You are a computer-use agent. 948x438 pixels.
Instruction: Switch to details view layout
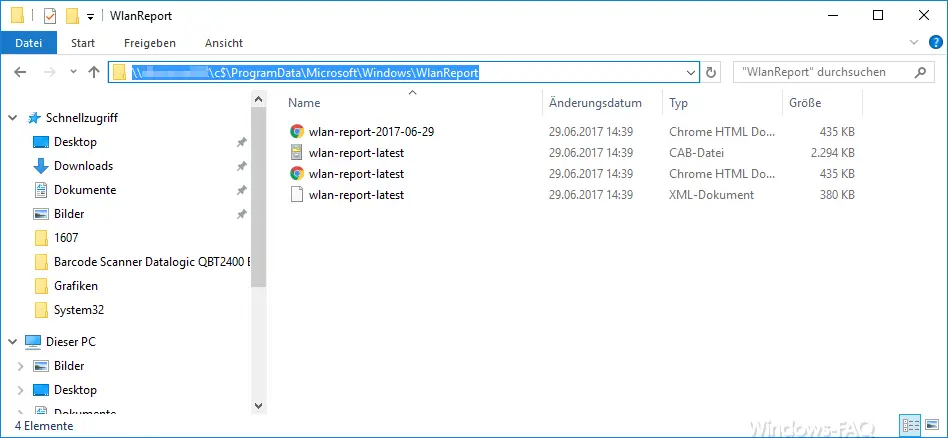910,425
